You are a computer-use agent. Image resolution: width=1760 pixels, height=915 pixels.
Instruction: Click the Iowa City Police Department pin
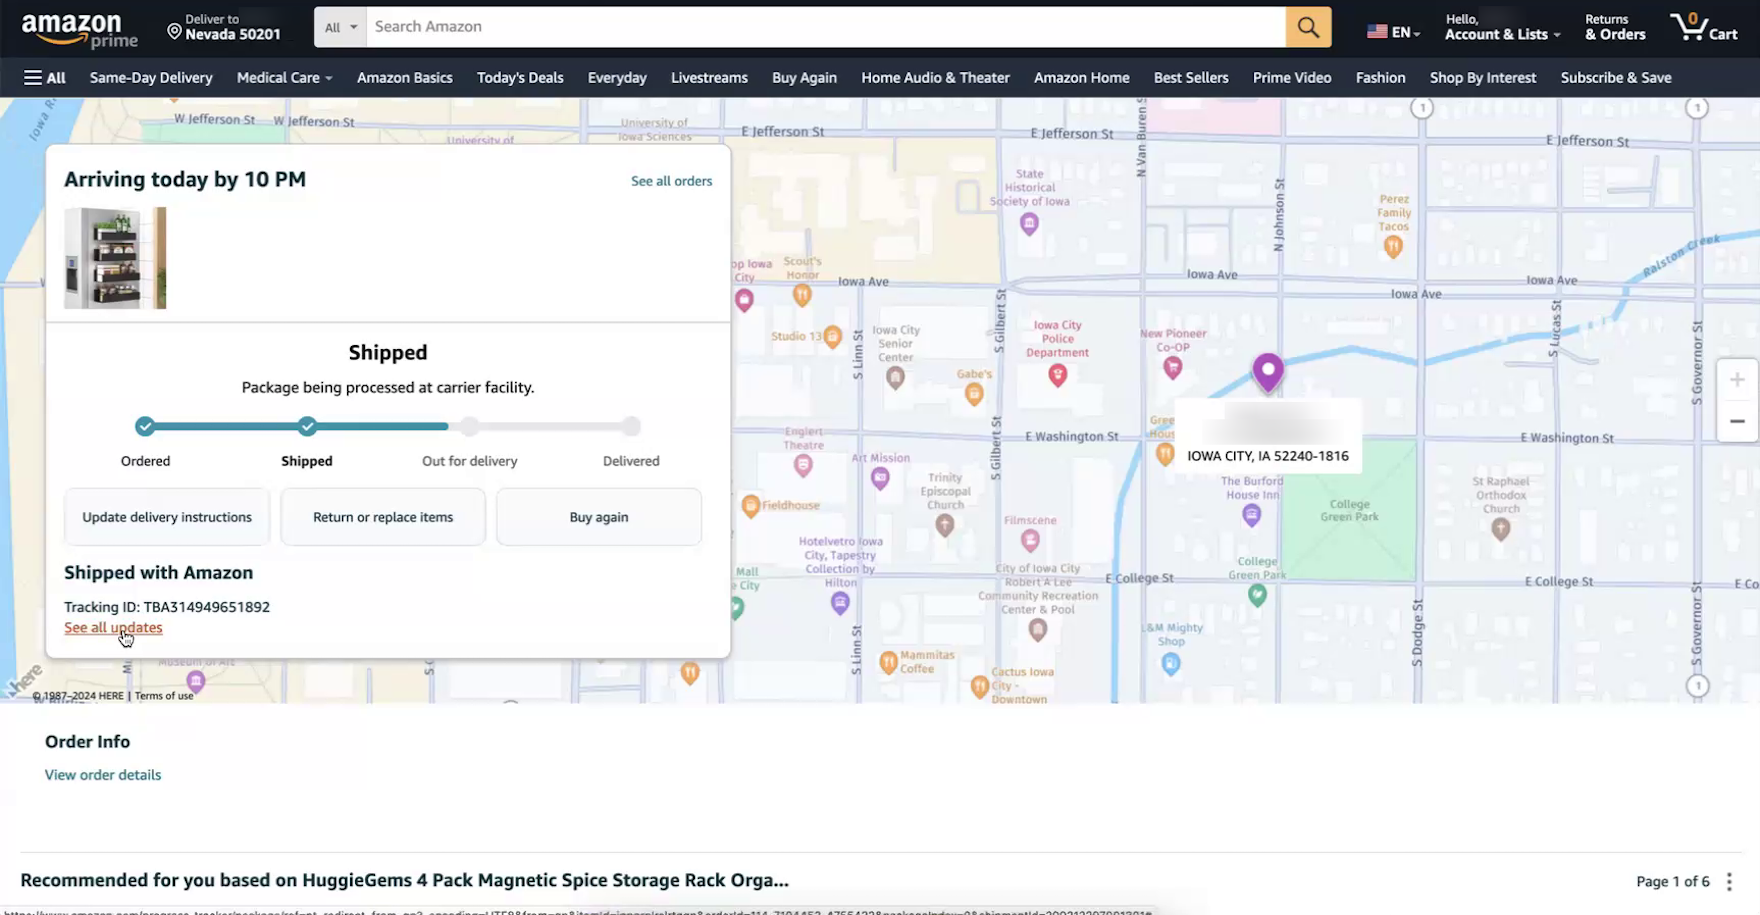1057,375
